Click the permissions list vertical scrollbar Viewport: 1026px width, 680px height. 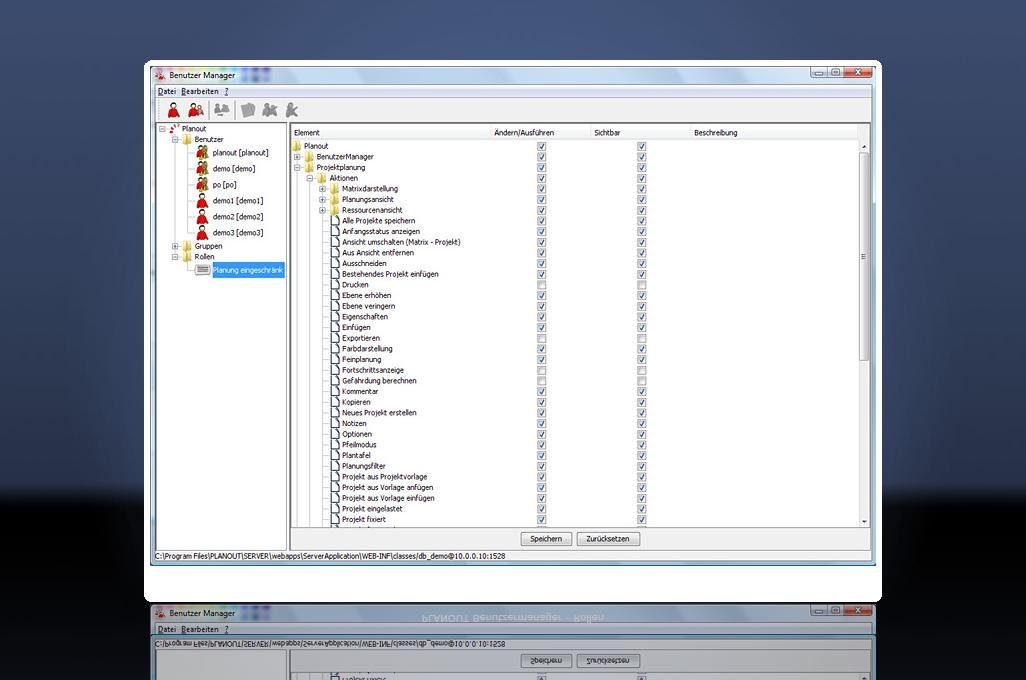click(864, 257)
